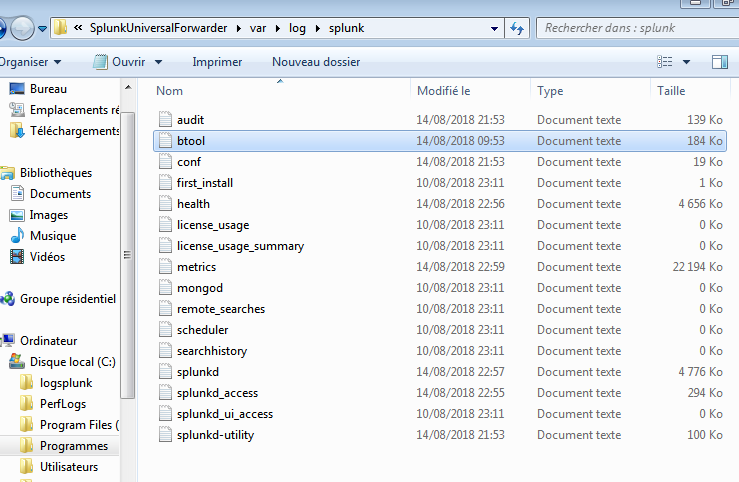
Task: Click Imprimer in the toolbar
Action: 217,62
